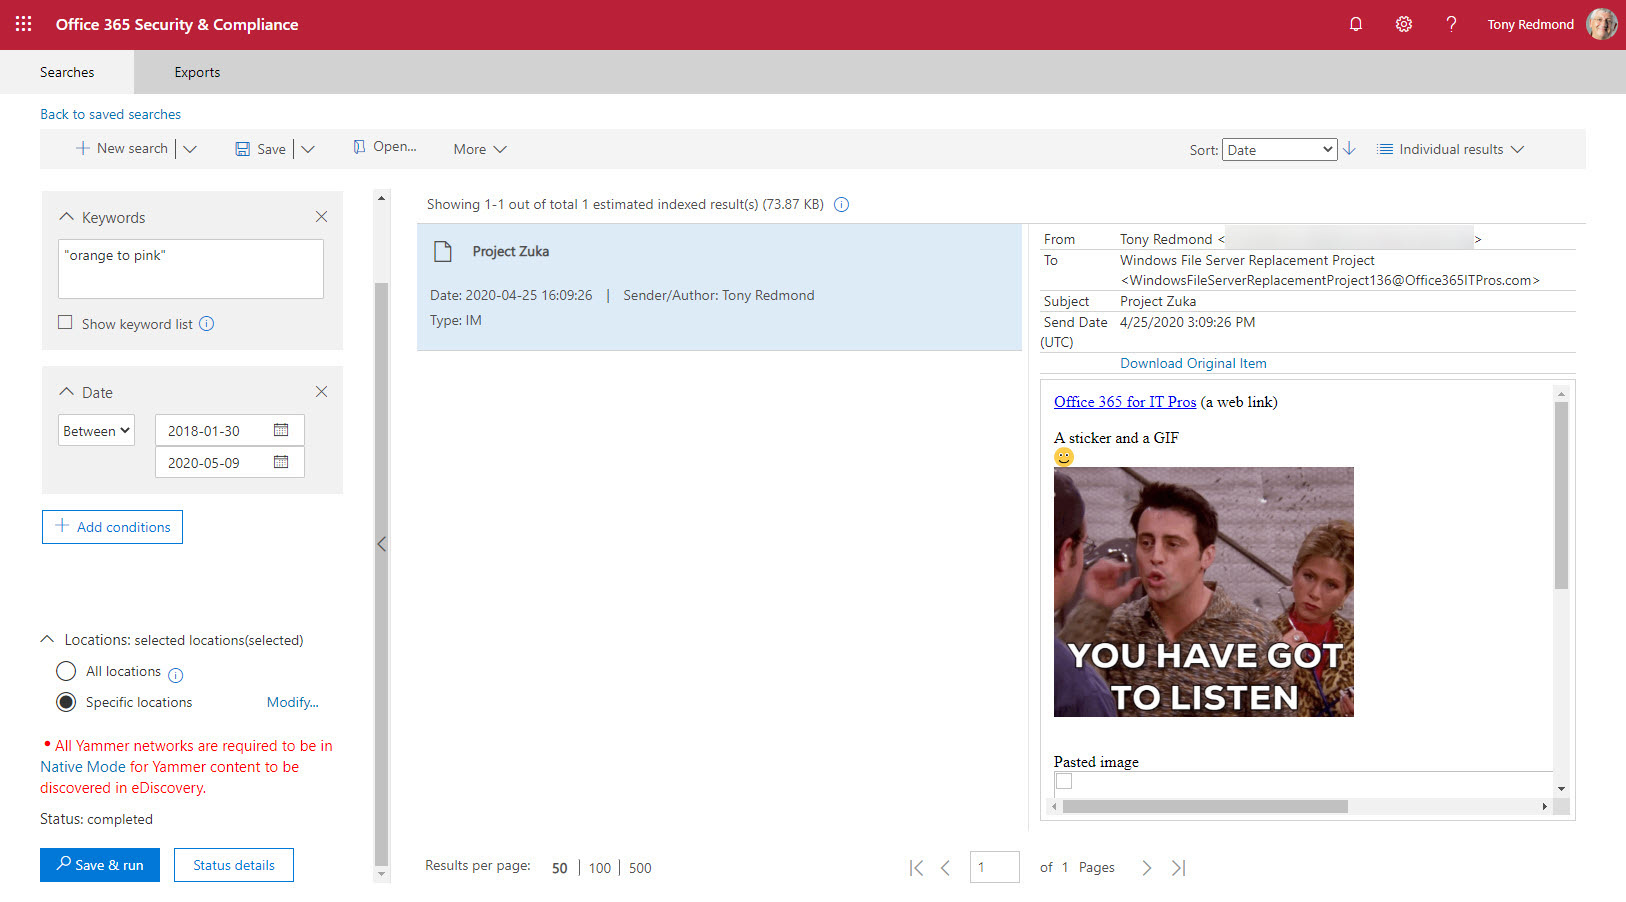
Task: Open the end date calendar picker
Action: tap(281, 462)
